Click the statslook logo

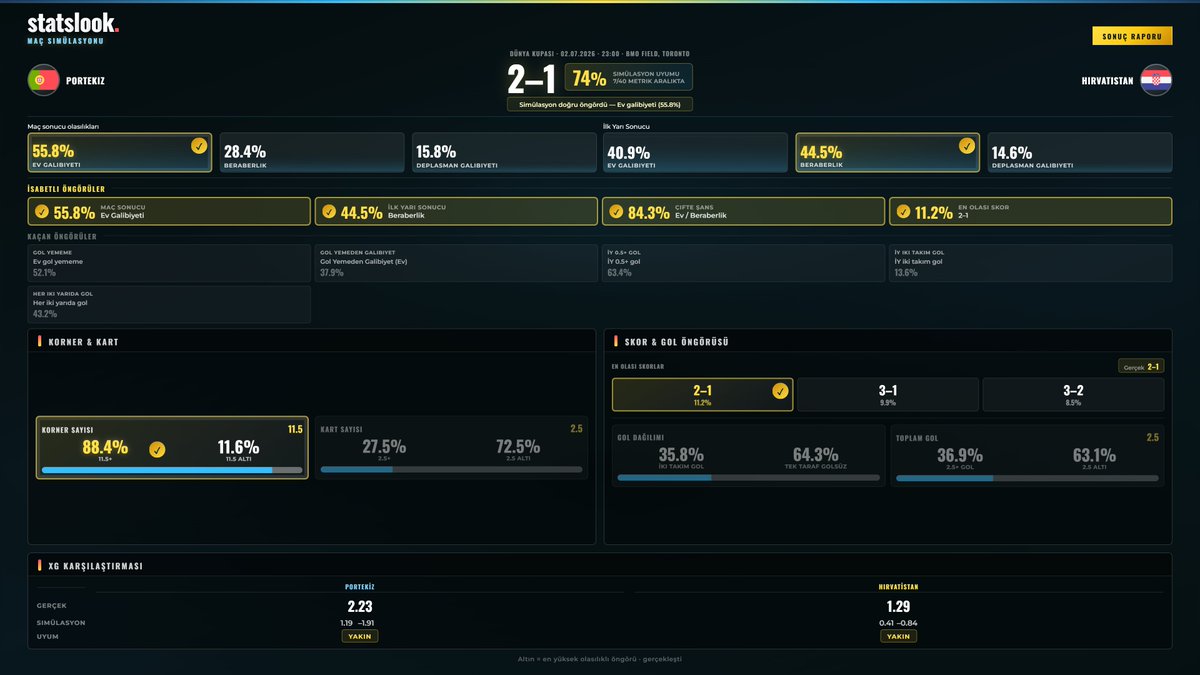click(73, 23)
